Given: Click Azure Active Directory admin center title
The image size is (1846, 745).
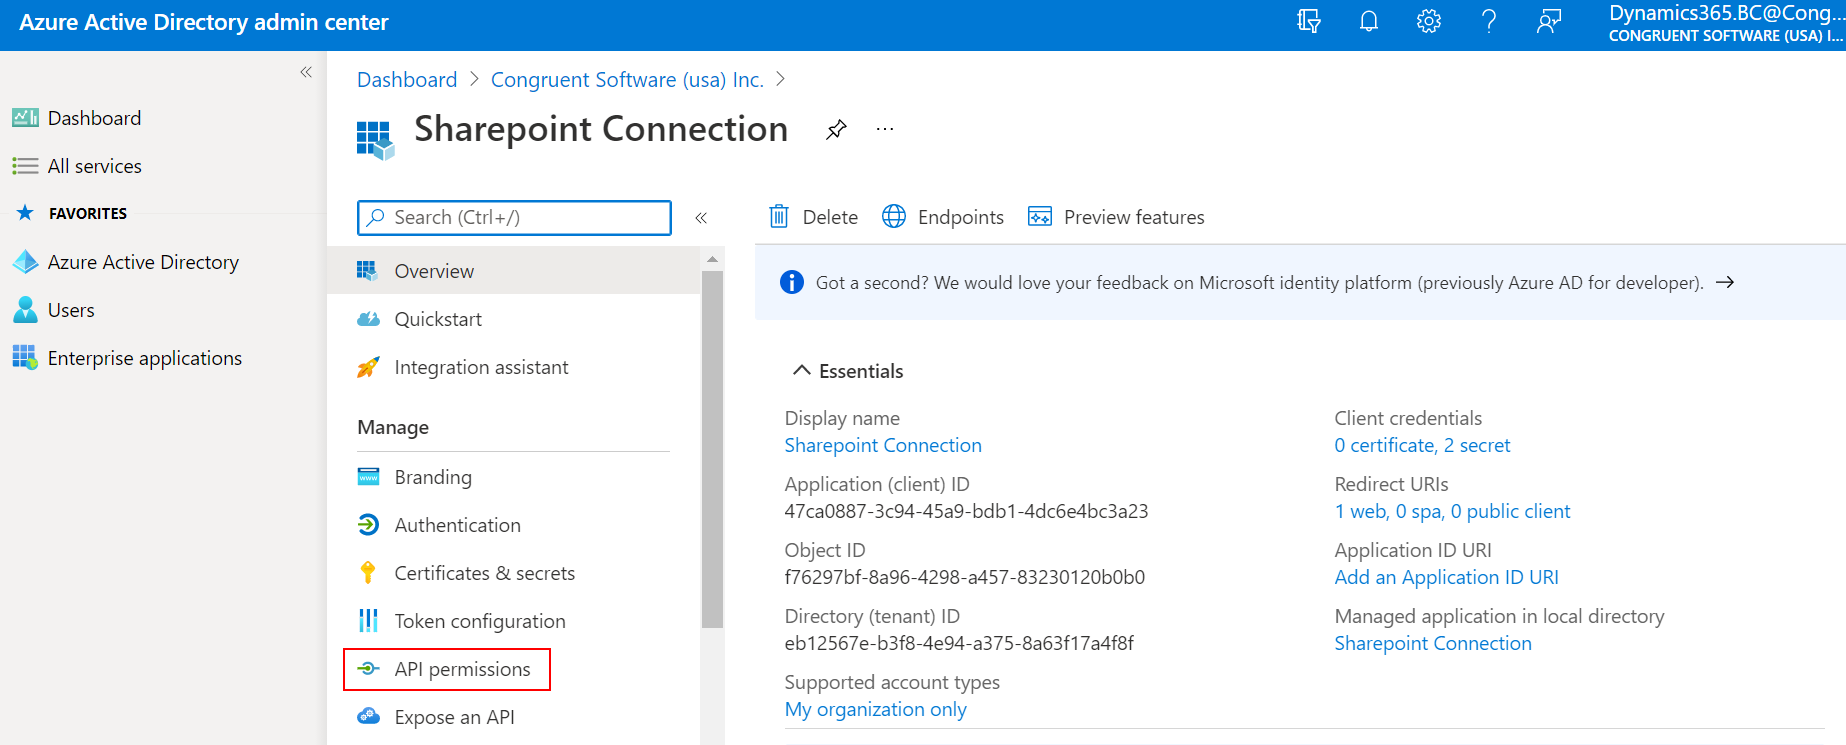Looking at the screenshot, I should click(204, 22).
